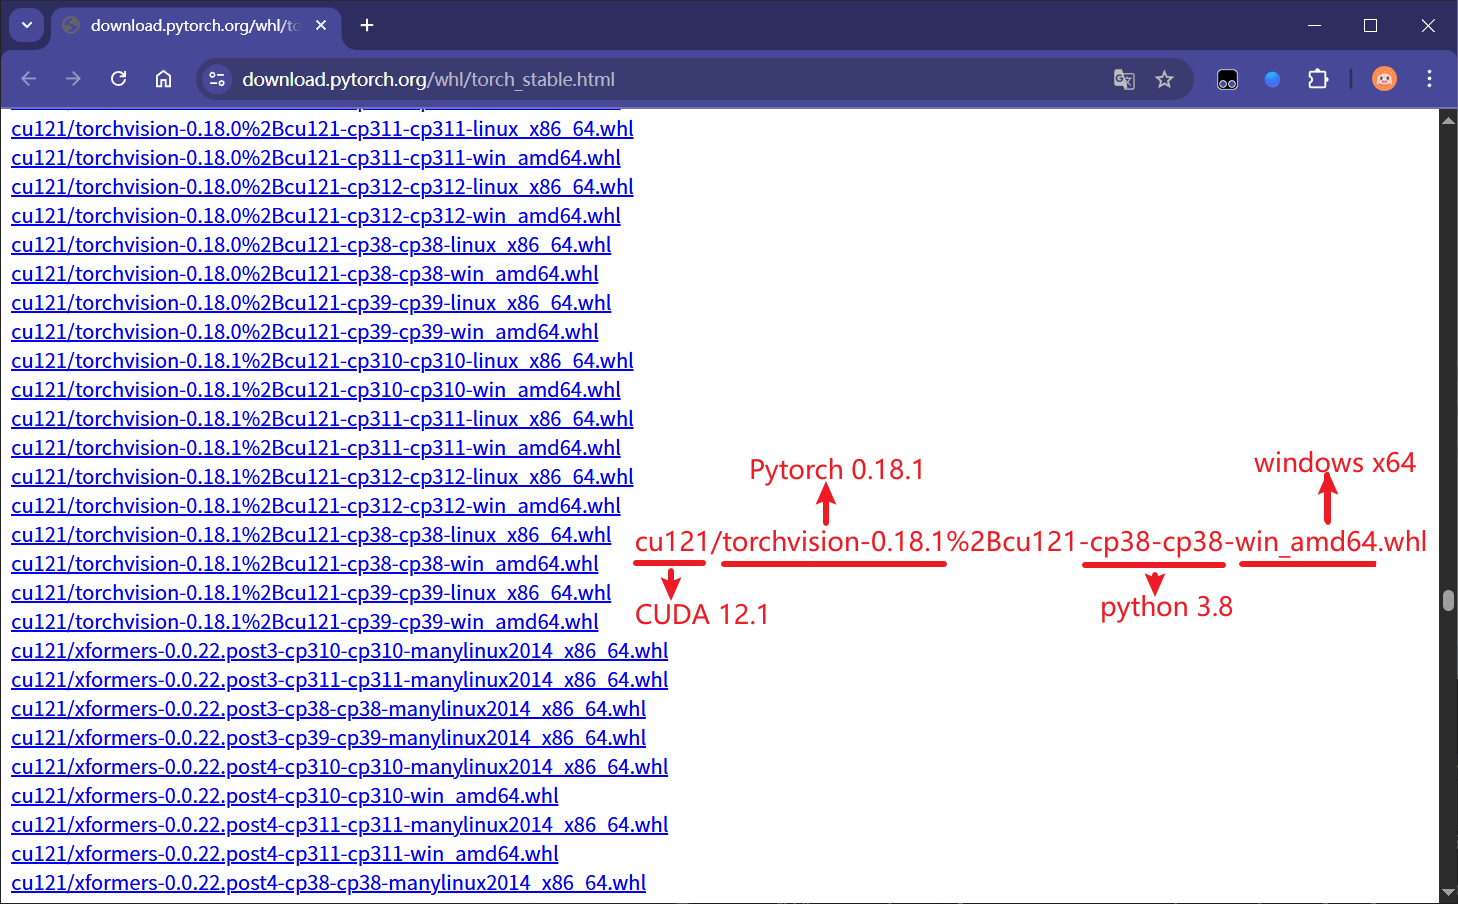The width and height of the screenshot is (1458, 904).
Task: Download torchvision-0.18.1 cu121 cp310 win_amd64 wheel
Action: (316, 390)
